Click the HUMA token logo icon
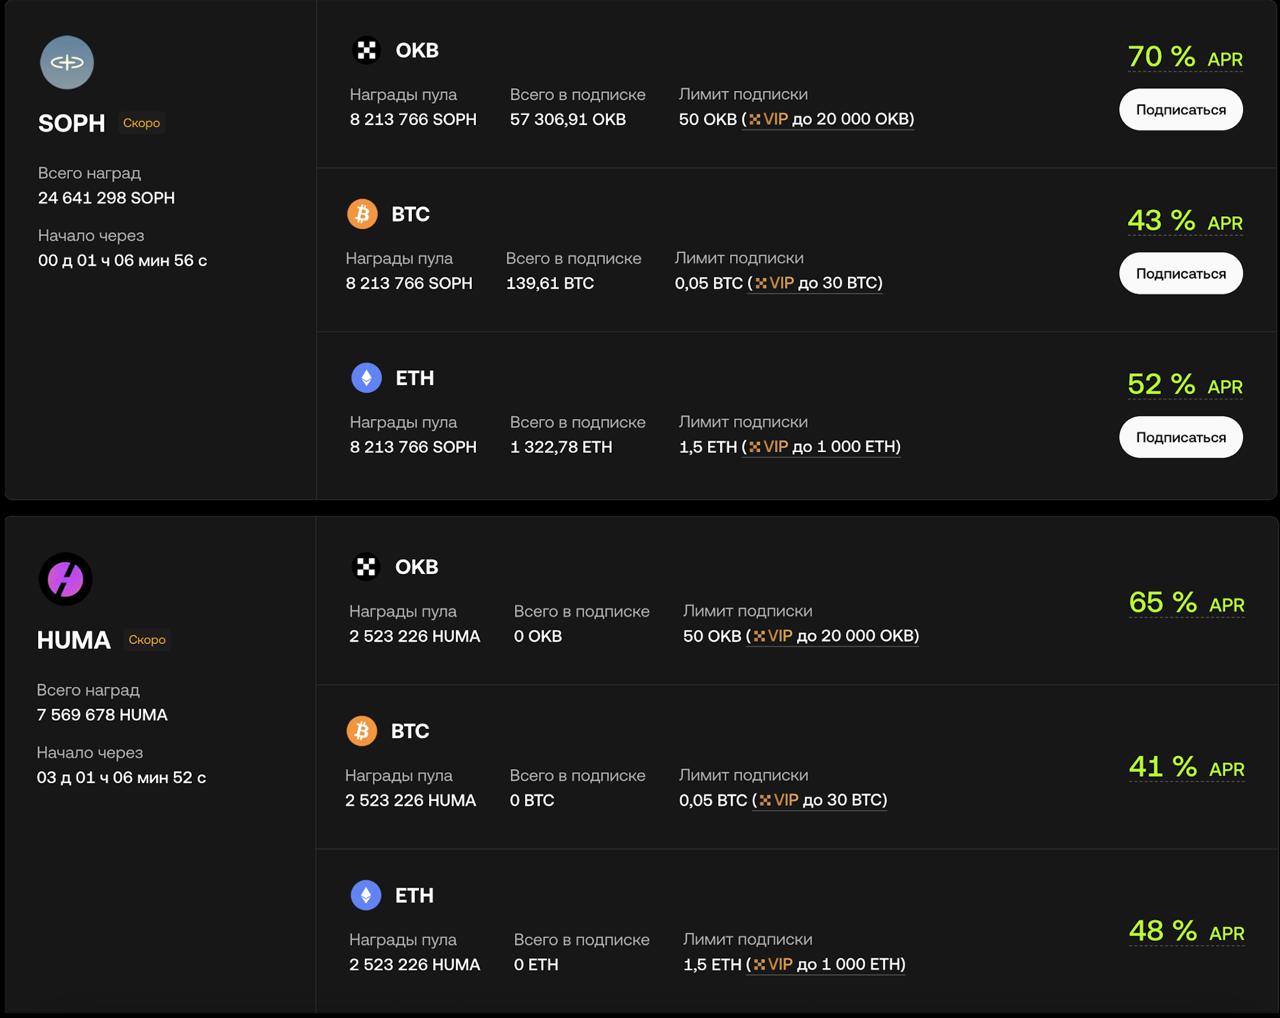This screenshot has height=1018, width=1280. (66, 579)
